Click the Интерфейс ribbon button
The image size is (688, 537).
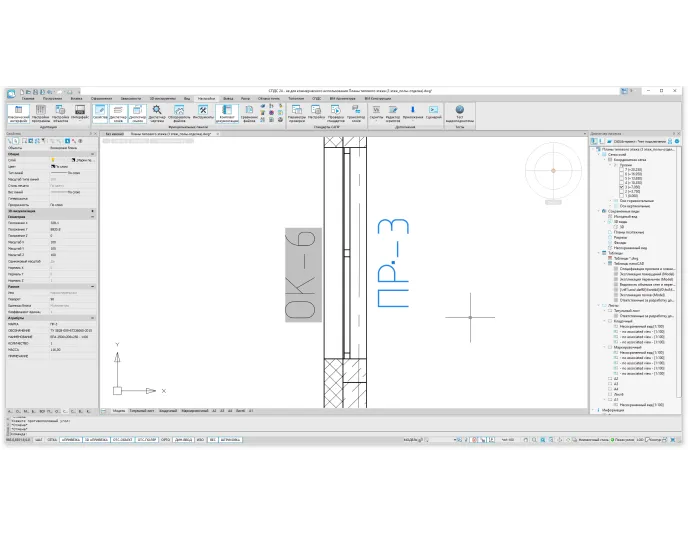[x=81, y=113]
